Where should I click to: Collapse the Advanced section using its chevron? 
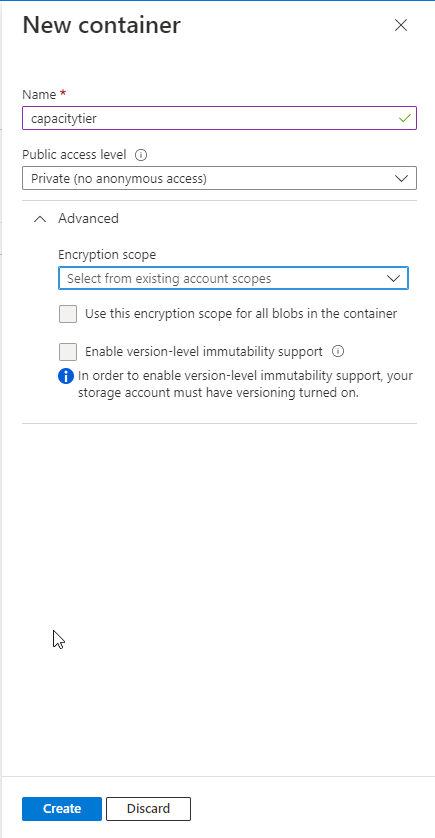click(40, 219)
